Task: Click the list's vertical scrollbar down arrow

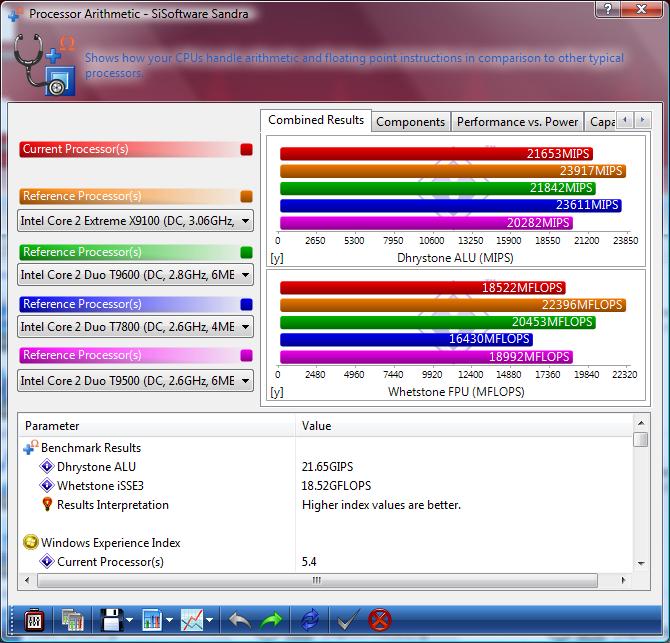Action: click(x=641, y=564)
